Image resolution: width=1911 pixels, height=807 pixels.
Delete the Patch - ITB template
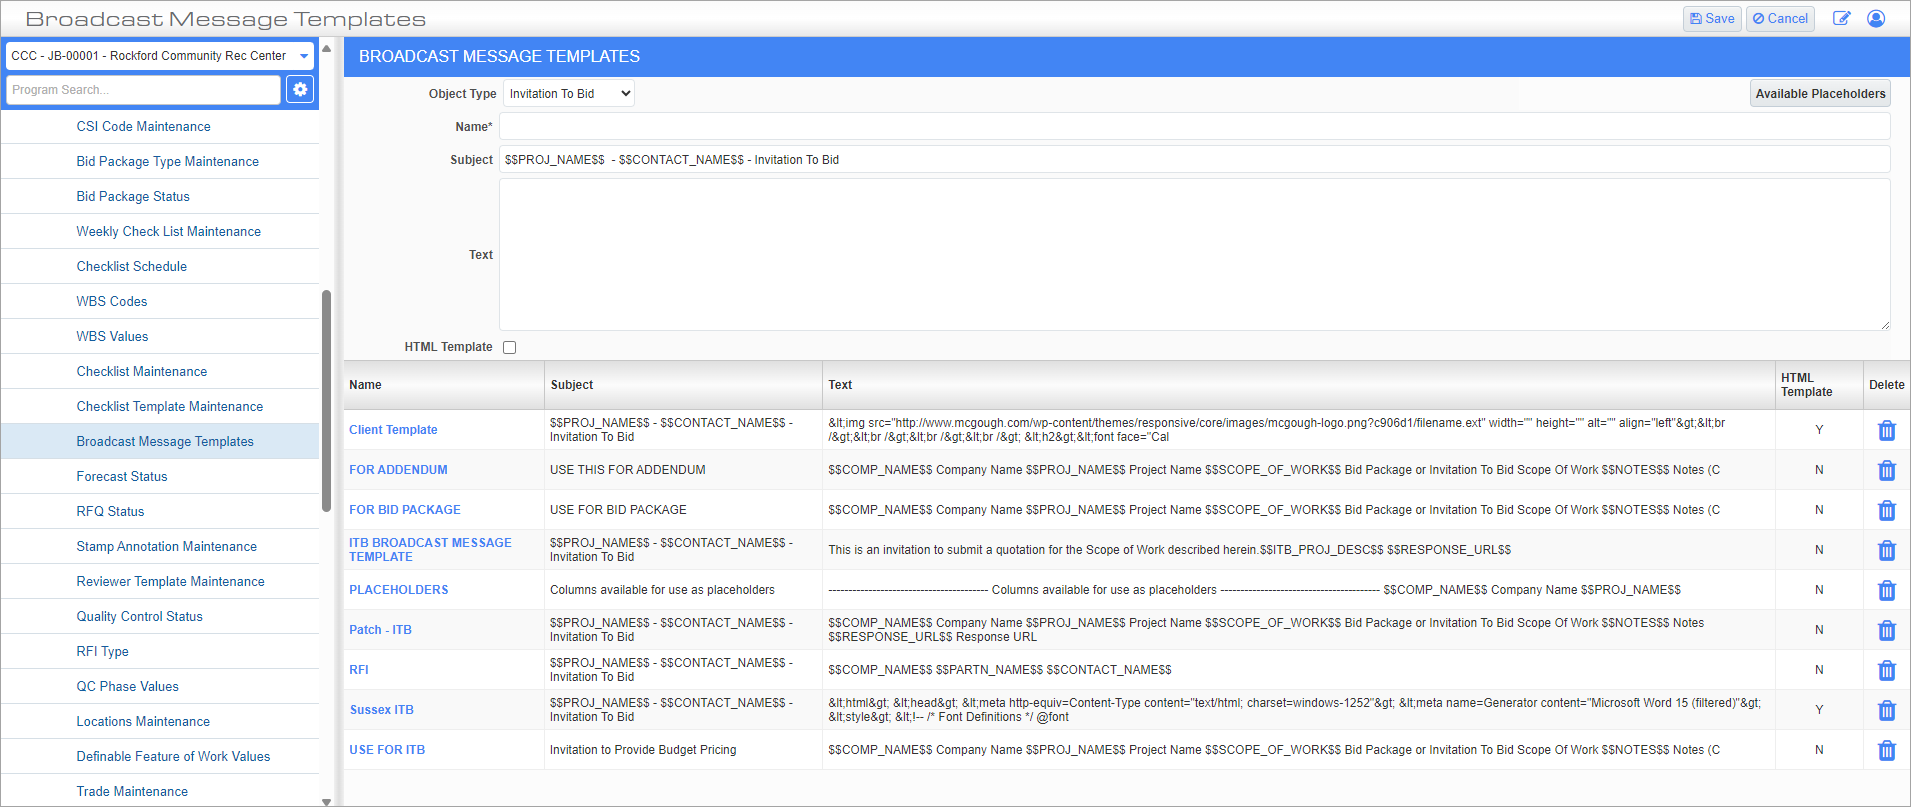[x=1886, y=630]
